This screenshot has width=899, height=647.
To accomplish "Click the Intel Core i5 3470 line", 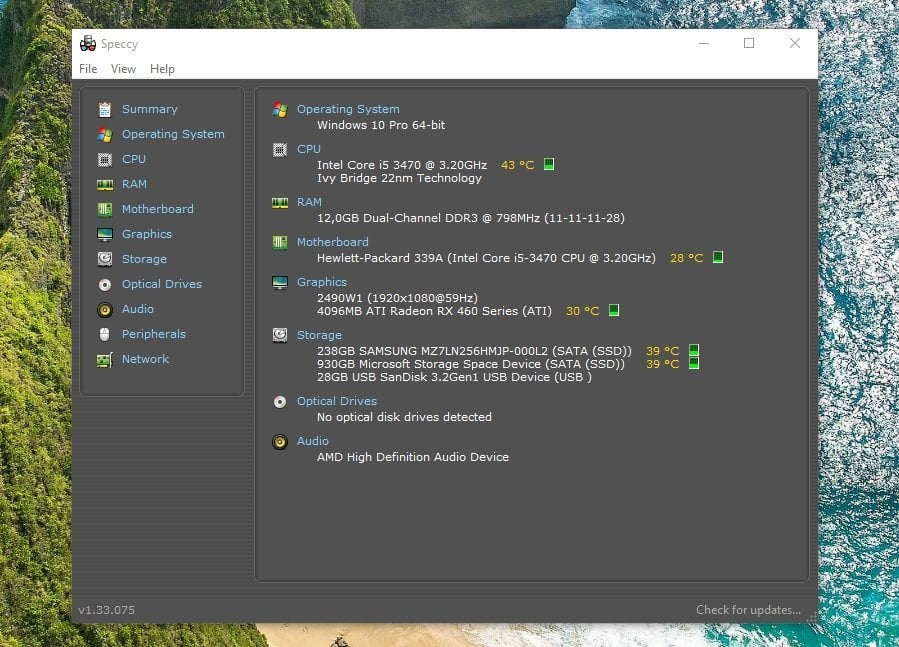I will [x=401, y=165].
